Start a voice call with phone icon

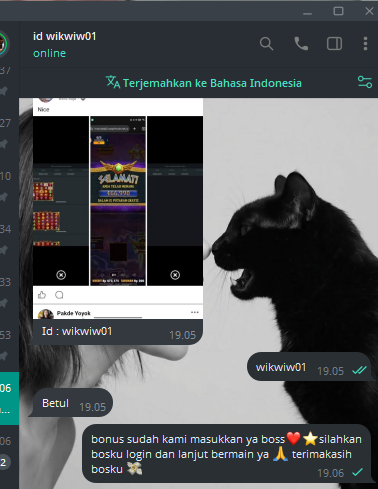click(x=301, y=44)
